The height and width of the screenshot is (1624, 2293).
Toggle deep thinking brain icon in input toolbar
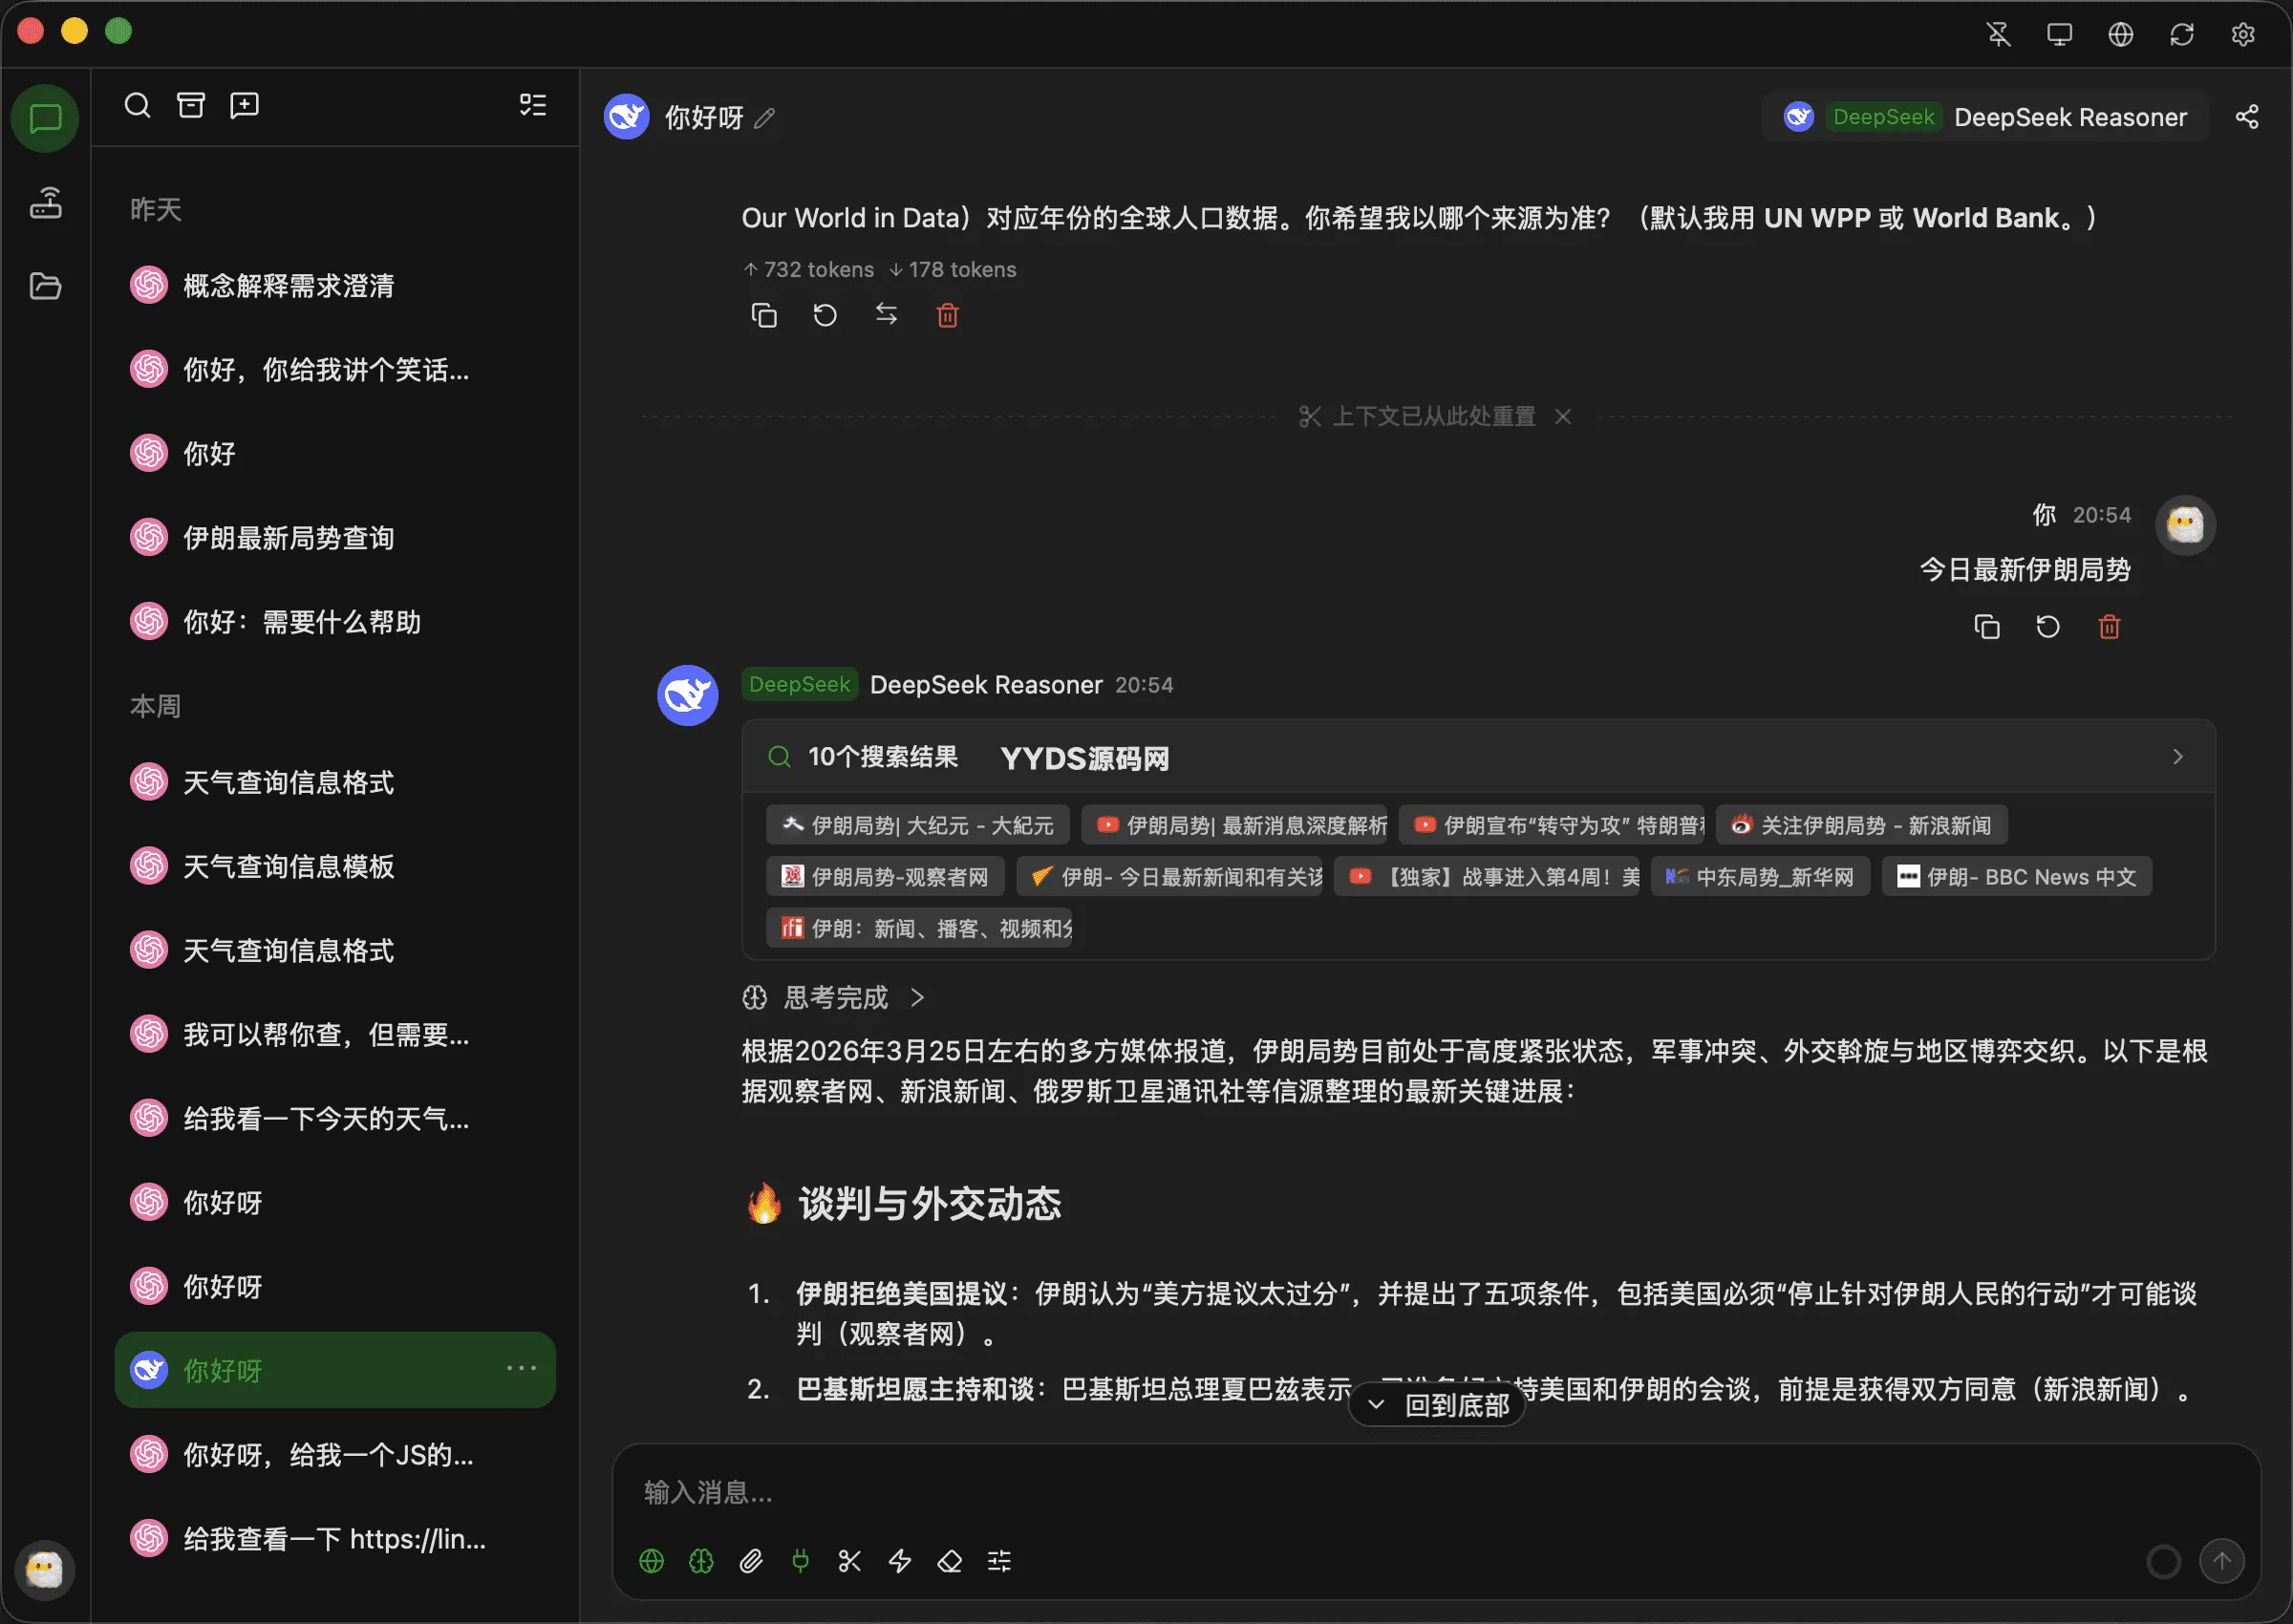(701, 1560)
